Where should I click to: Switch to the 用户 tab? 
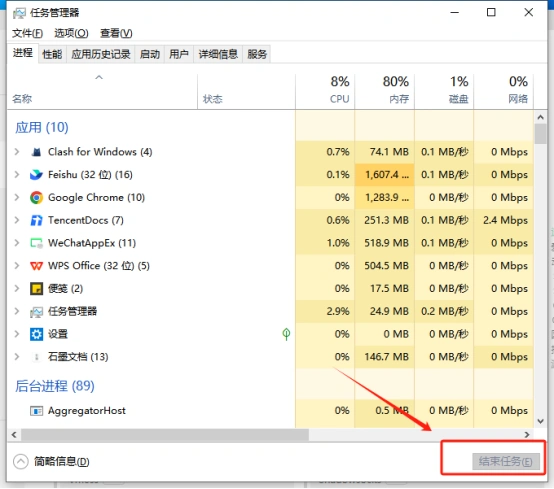click(179, 54)
